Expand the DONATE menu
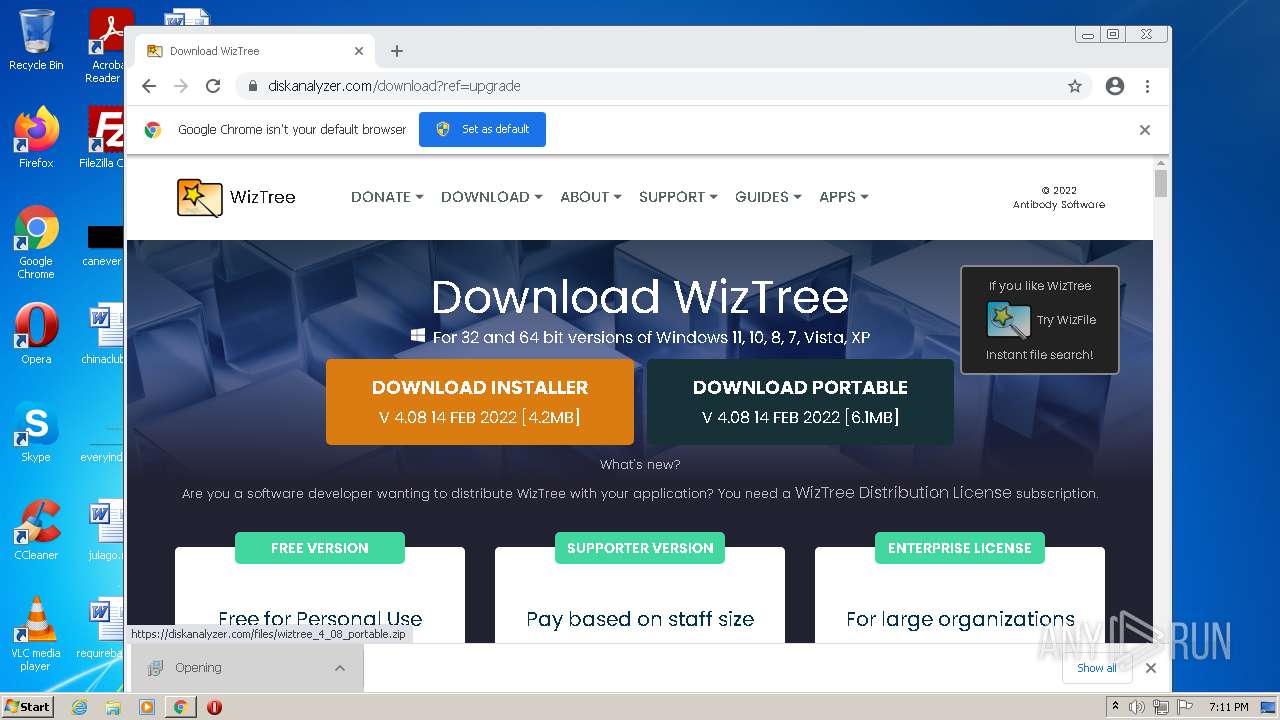1280x720 pixels. [x=387, y=197]
